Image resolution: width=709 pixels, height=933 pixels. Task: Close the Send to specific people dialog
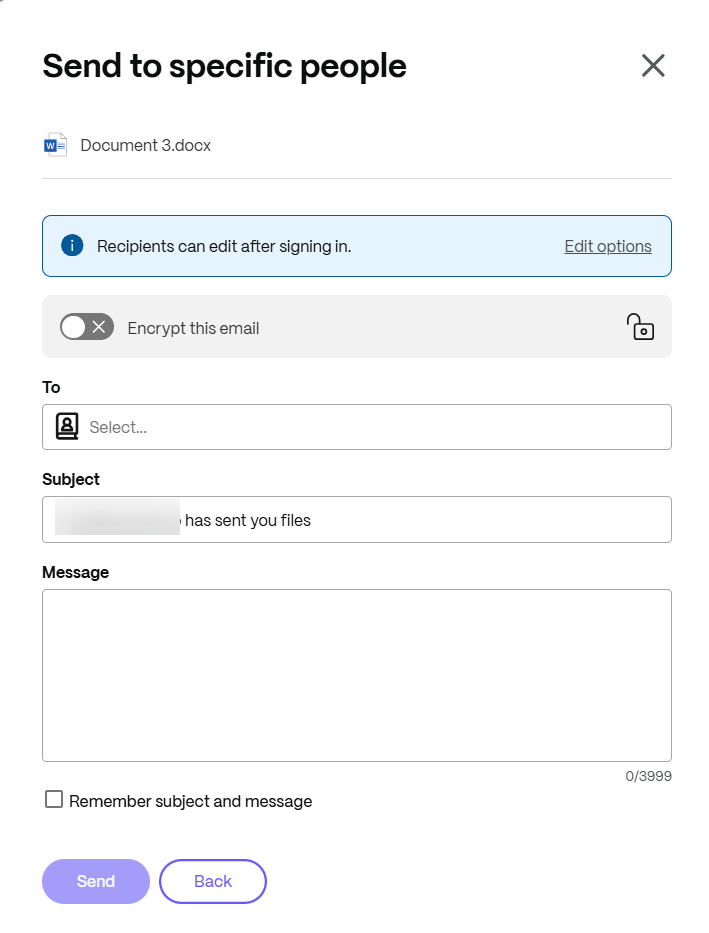pyautogui.click(x=653, y=66)
